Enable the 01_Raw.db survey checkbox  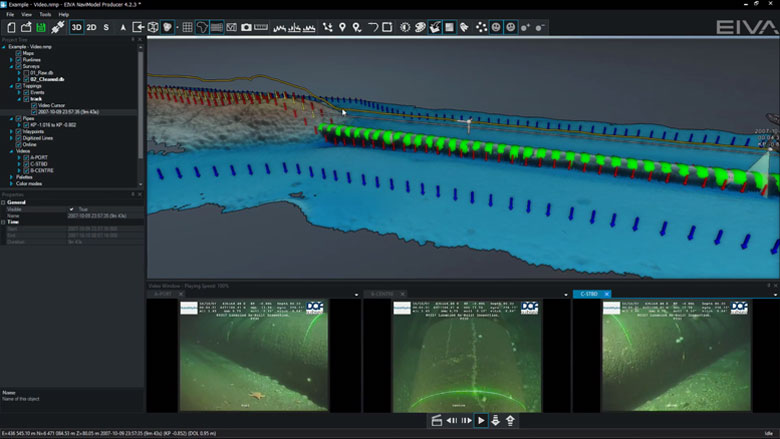25,73
